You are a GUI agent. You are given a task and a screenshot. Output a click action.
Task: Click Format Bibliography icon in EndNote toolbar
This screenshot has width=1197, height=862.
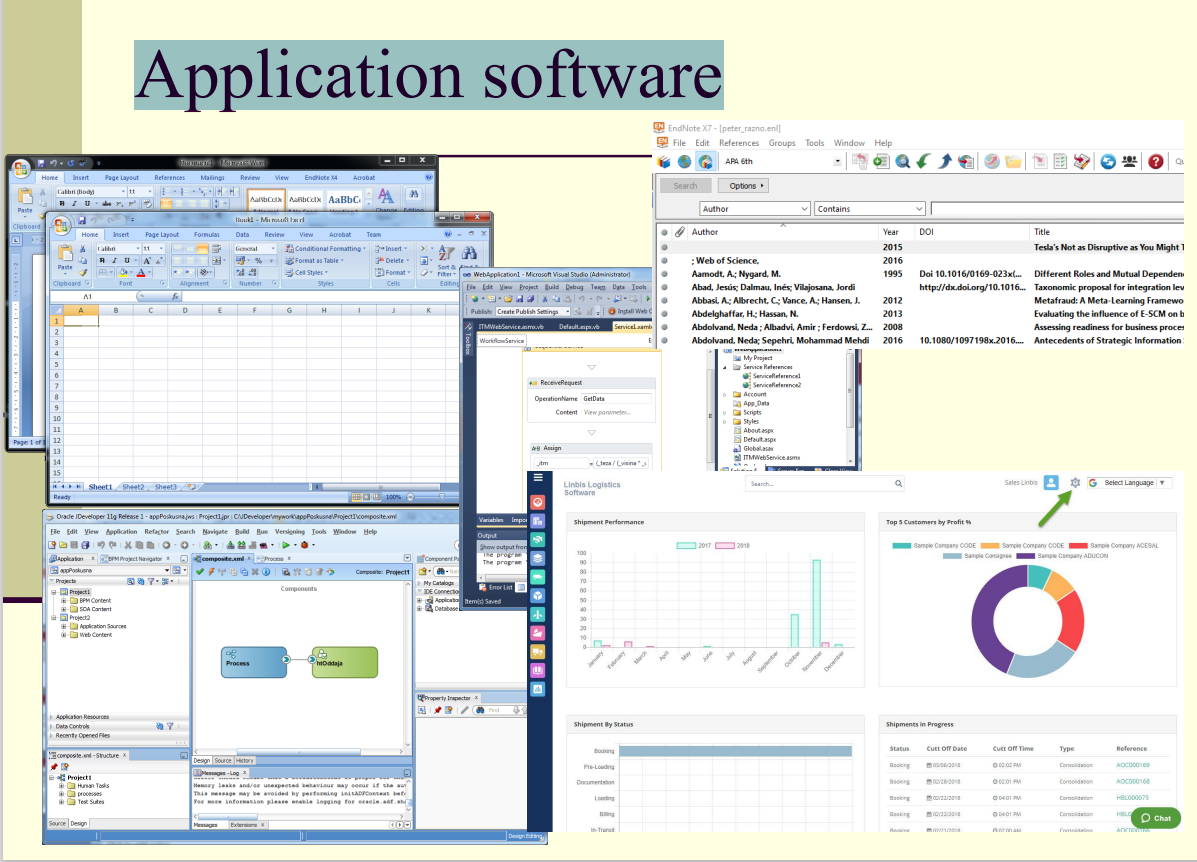[x=1060, y=161]
